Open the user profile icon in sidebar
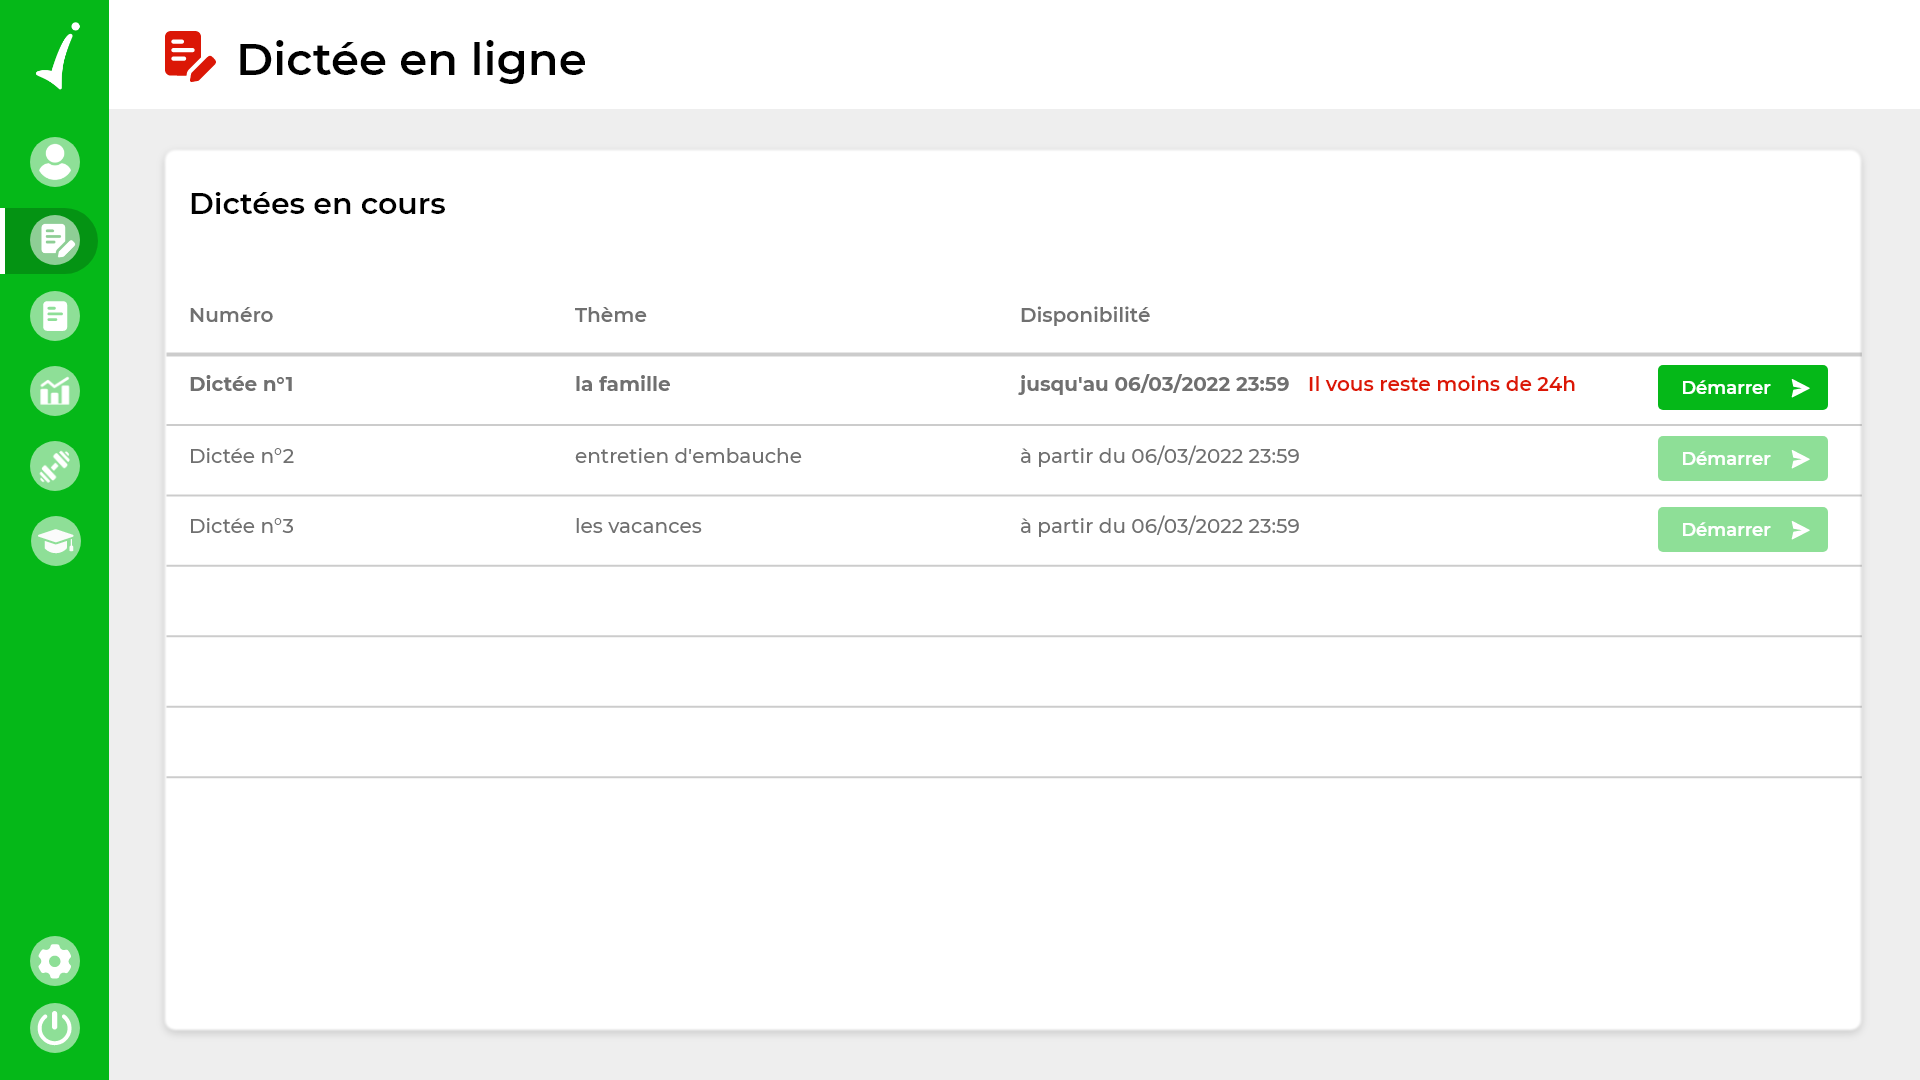This screenshot has width=1920, height=1080. (x=55, y=162)
